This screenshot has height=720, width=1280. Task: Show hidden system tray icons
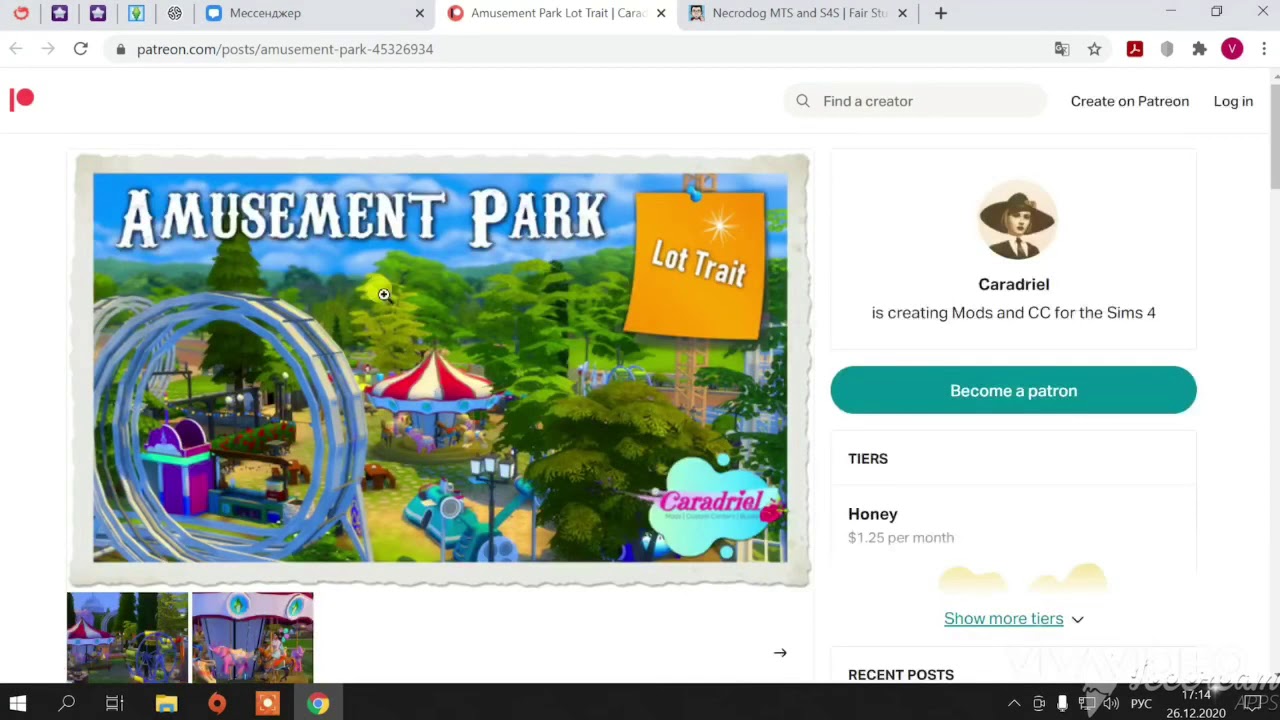(1014, 704)
